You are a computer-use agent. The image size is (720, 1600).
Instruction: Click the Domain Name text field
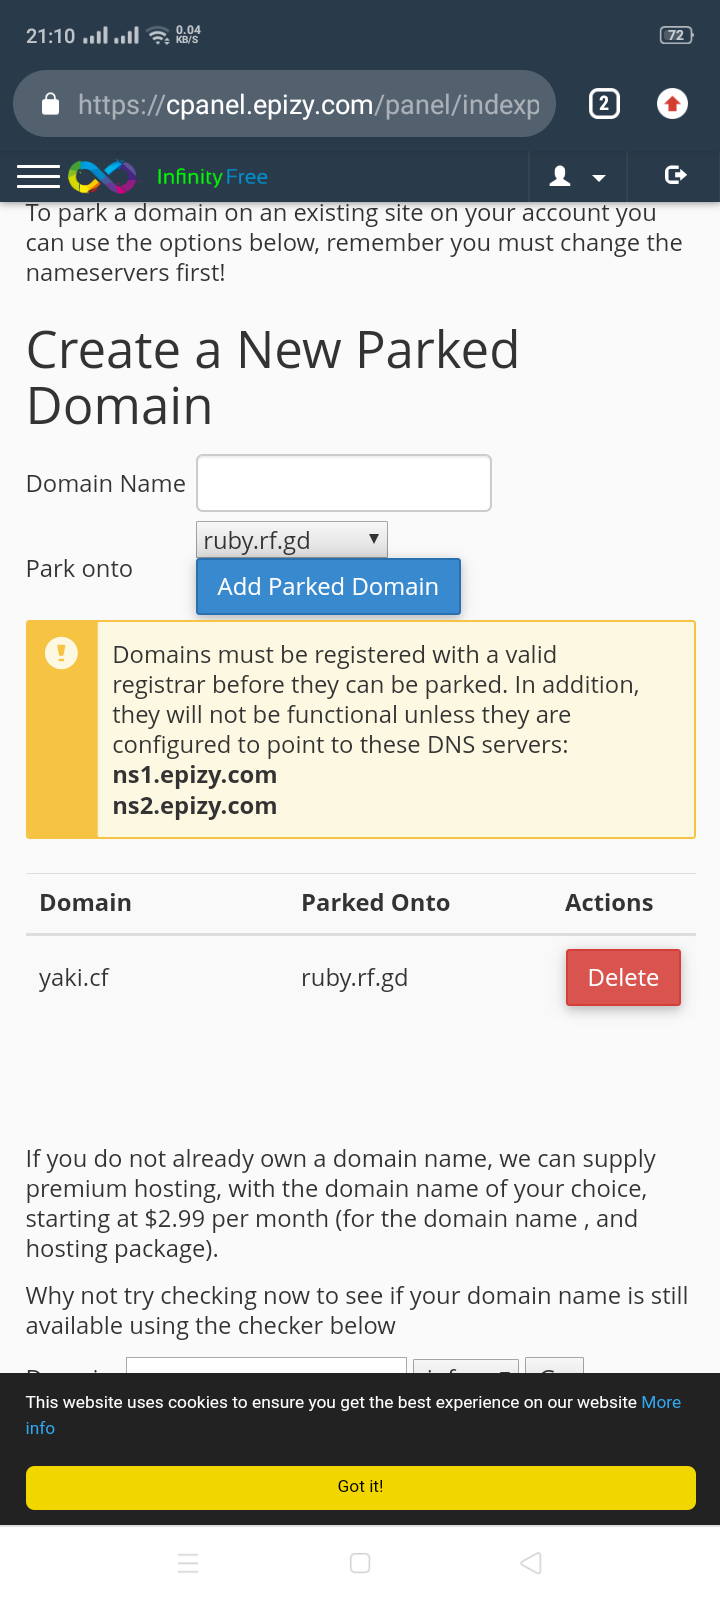(344, 483)
